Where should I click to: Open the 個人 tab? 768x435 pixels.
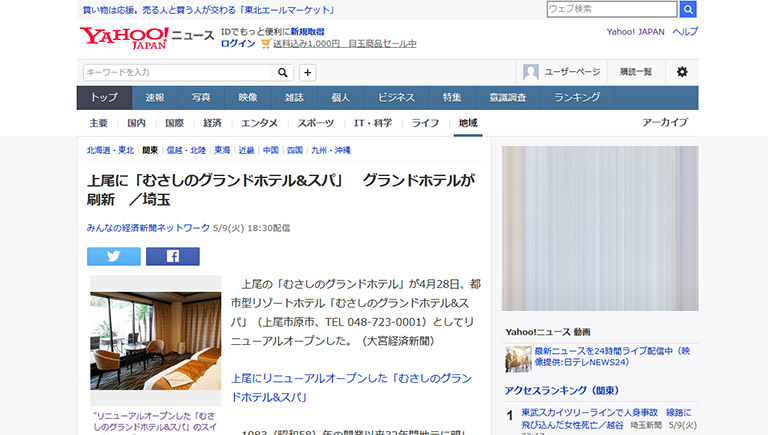pyautogui.click(x=341, y=97)
